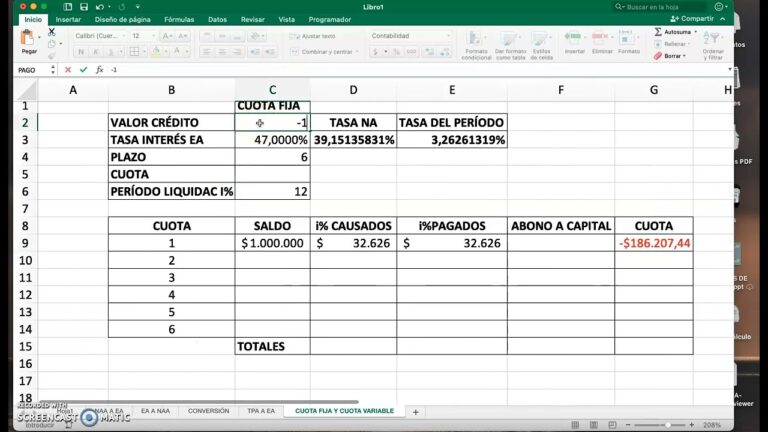Toggle Underline (S) formatting
Viewport: 768px width, 432px height.
point(111,51)
